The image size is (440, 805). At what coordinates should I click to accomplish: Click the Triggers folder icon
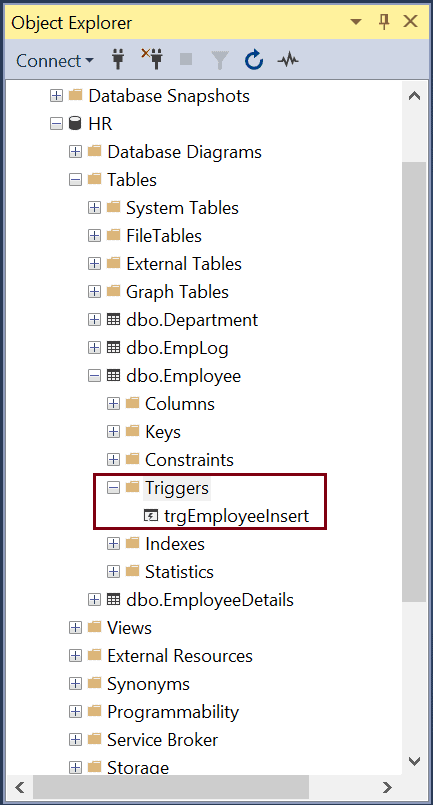tap(132, 487)
